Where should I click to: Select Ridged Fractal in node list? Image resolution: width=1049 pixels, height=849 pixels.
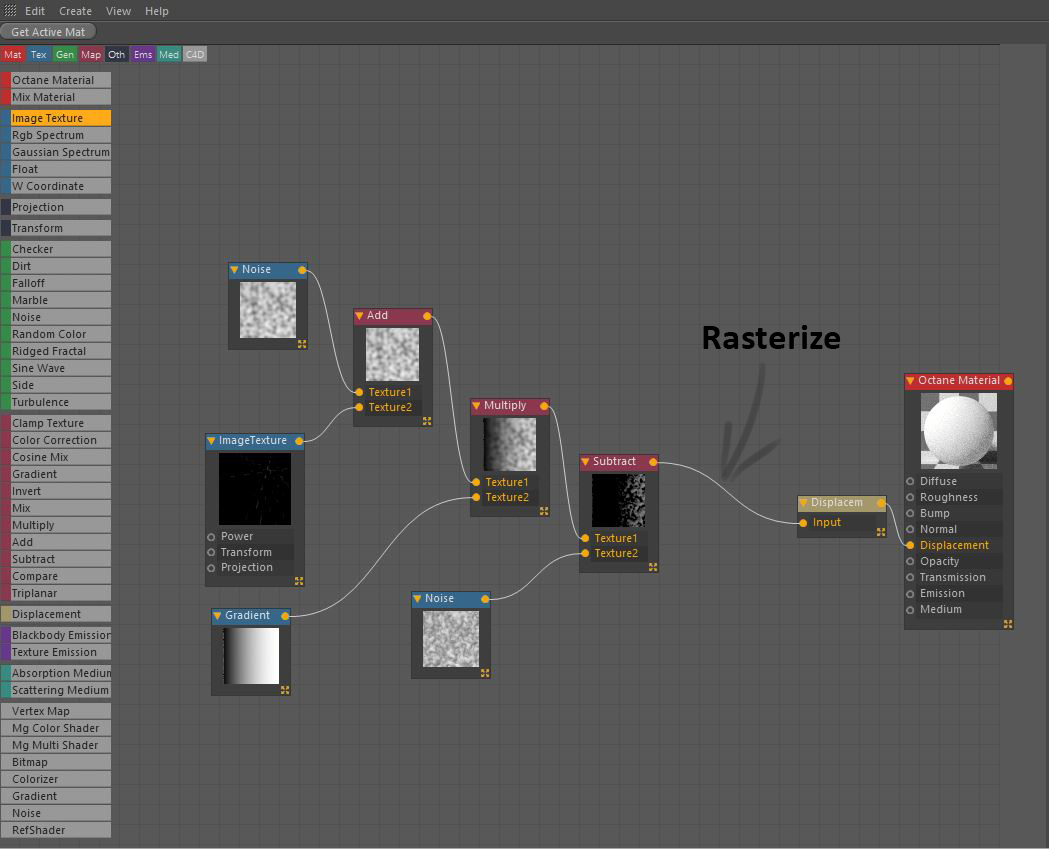pos(56,351)
